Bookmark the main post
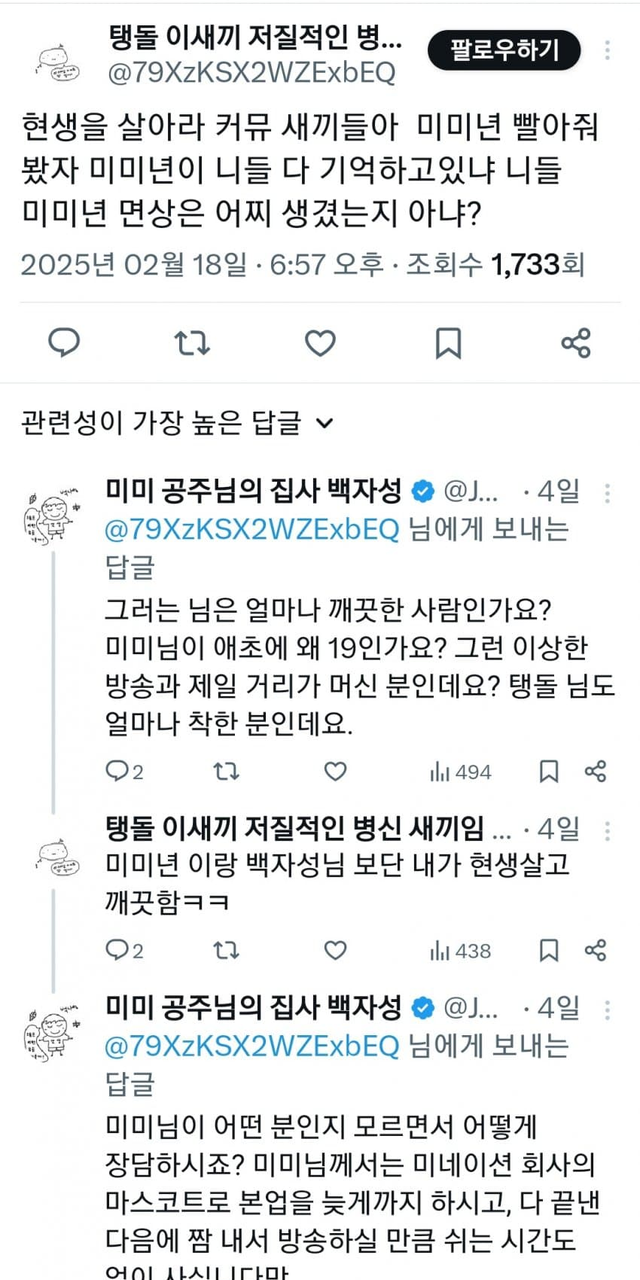The image size is (640, 1280). pyautogui.click(x=448, y=343)
